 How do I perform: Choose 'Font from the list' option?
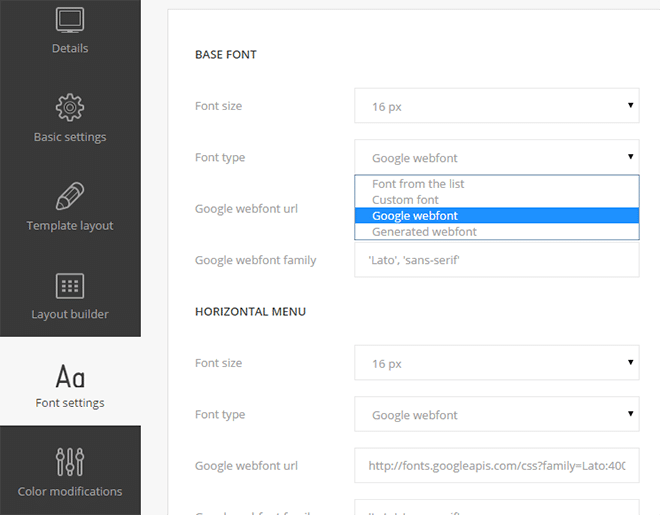[x=418, y=184]
